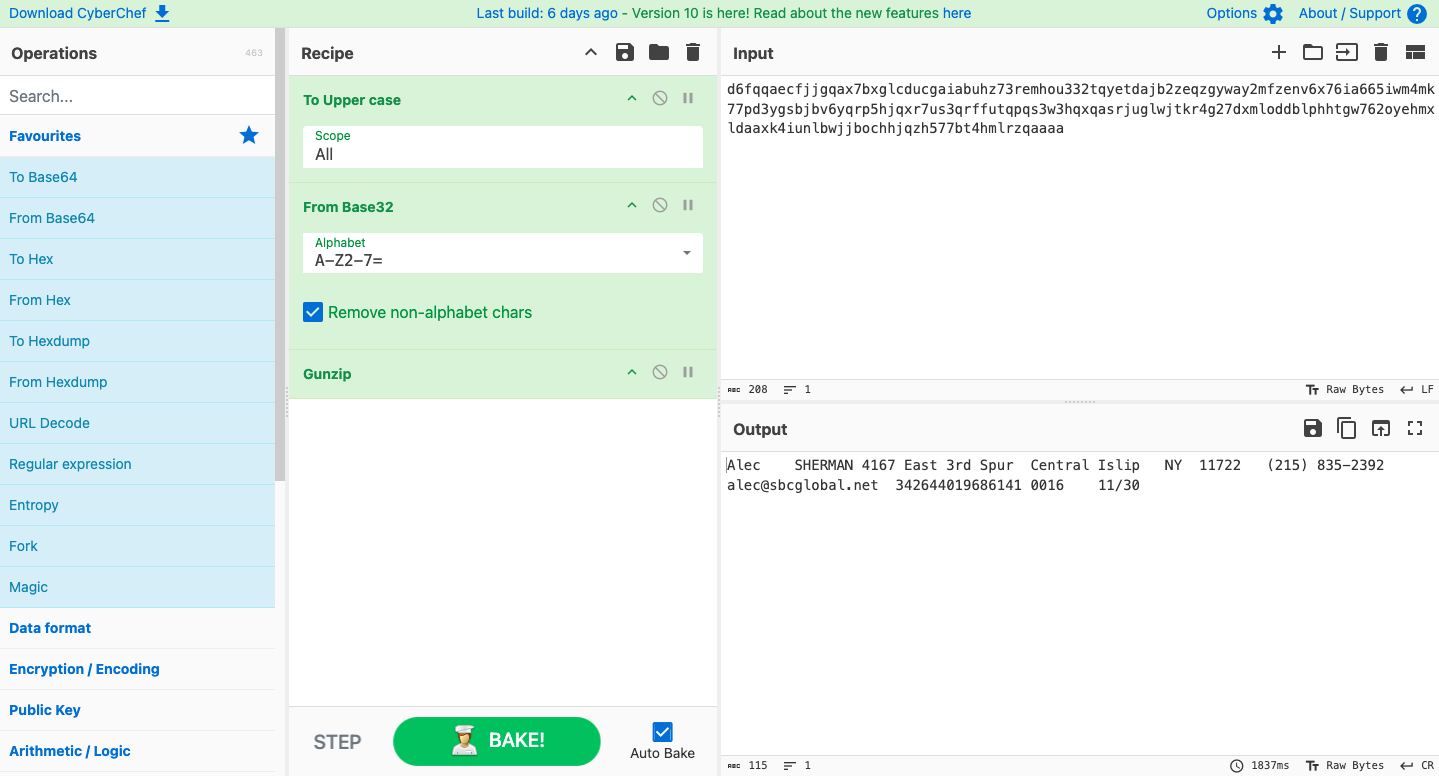Open the Base32 Alphabet dropdown
The image size is (1439, 776).
(x=686, y=253)
